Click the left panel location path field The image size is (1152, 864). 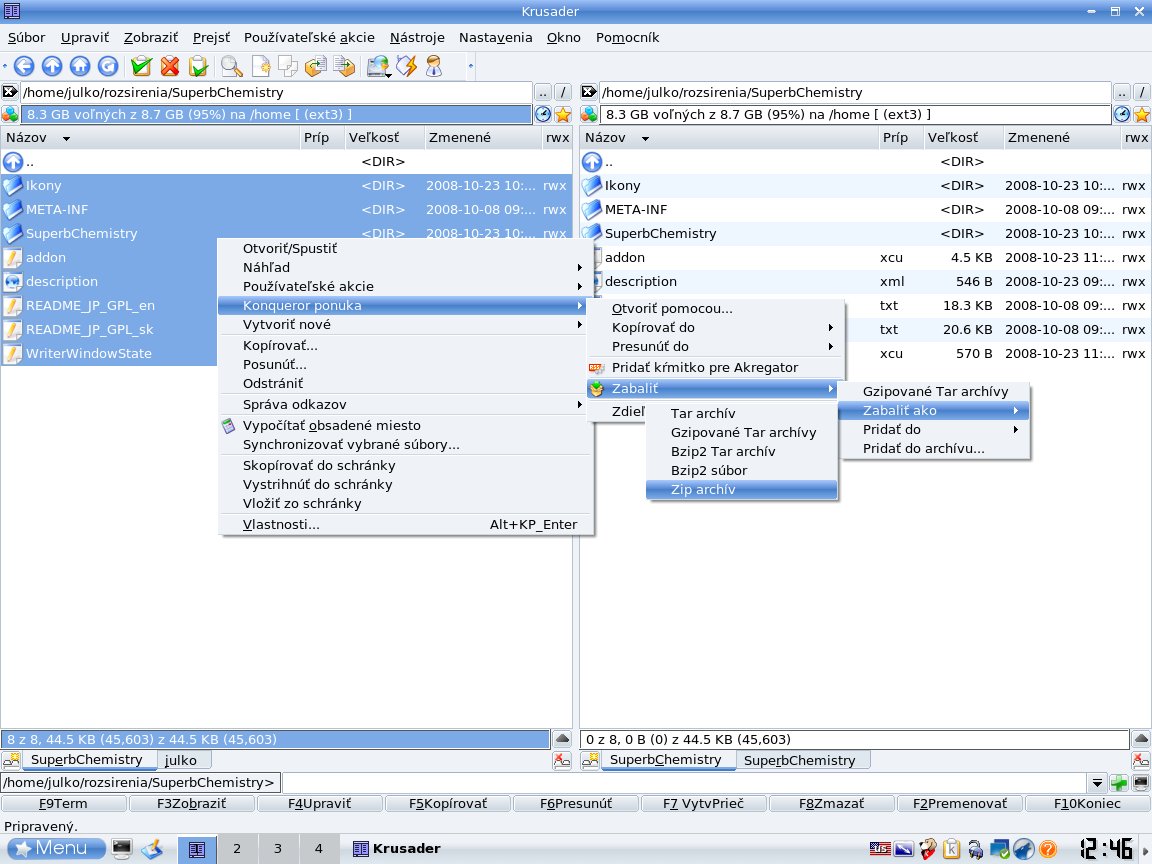pyautogui.click(x=276, y=93)
